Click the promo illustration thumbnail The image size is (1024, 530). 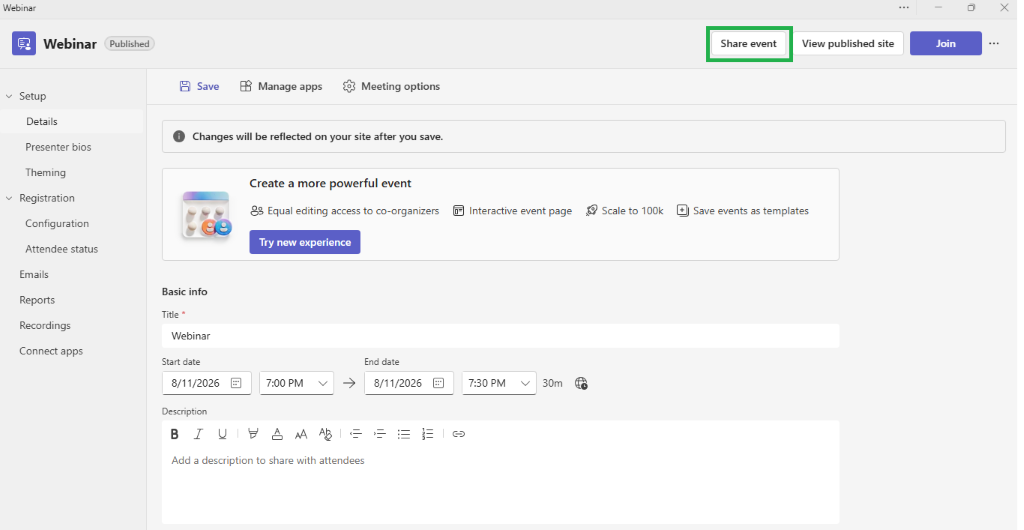click(206, 215)
